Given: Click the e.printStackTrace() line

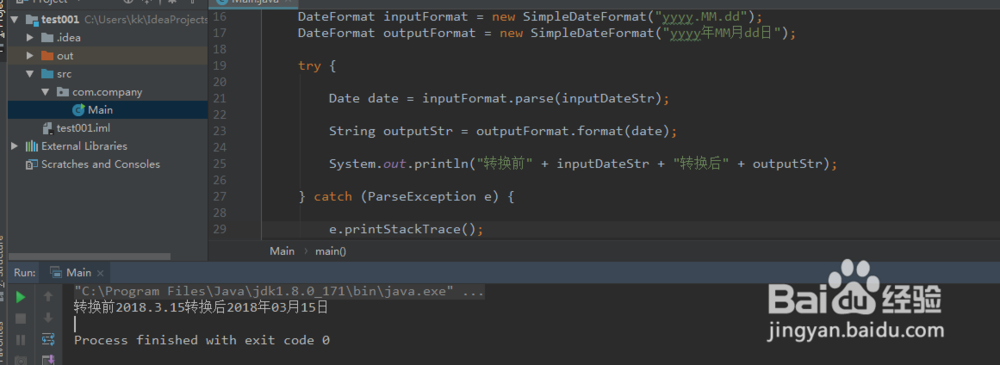Looking at the screenshot, I should click(406, 229).
